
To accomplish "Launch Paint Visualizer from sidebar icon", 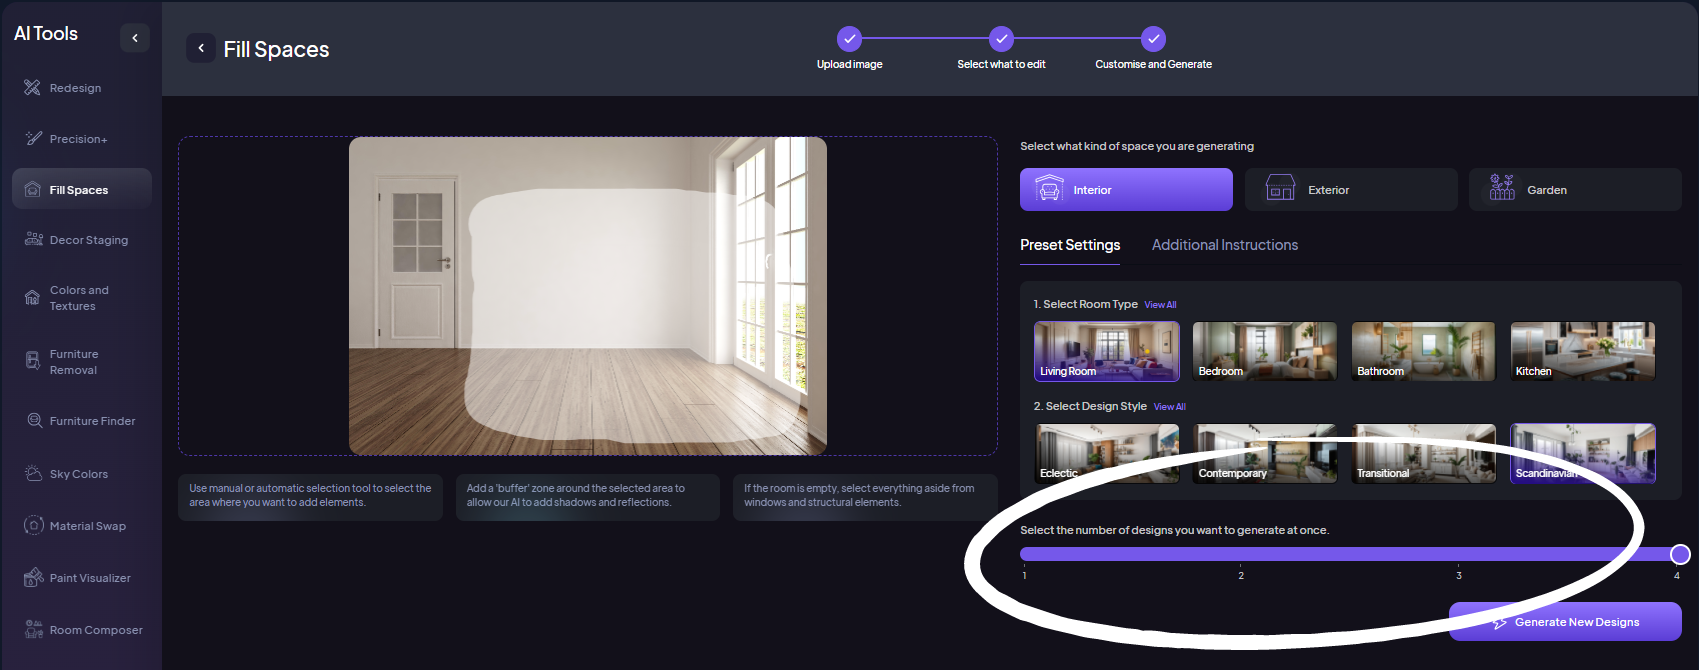I will coord(33,578).
